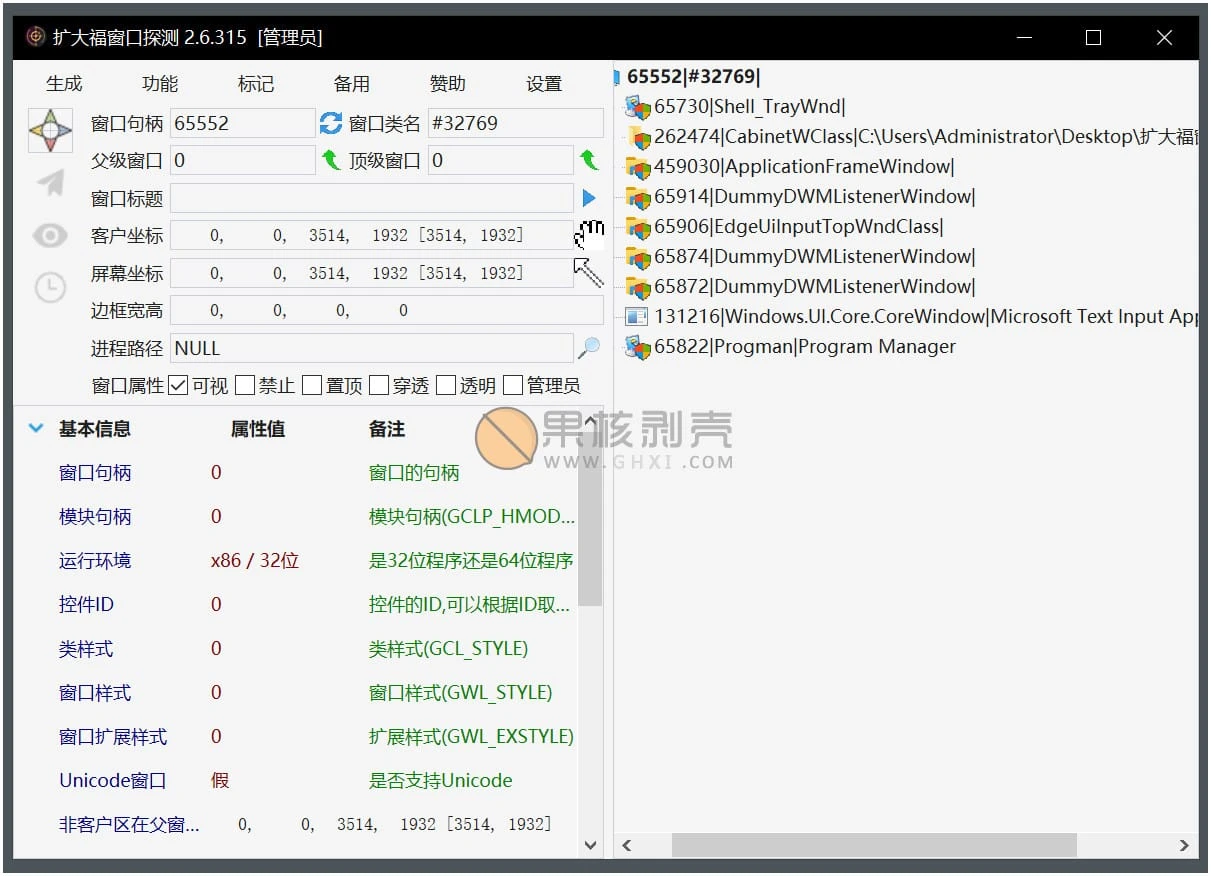Screen dimensions: 1211x876
Task: Uncheck the 可视 checkbox
Action: click(x=178, y=385)
